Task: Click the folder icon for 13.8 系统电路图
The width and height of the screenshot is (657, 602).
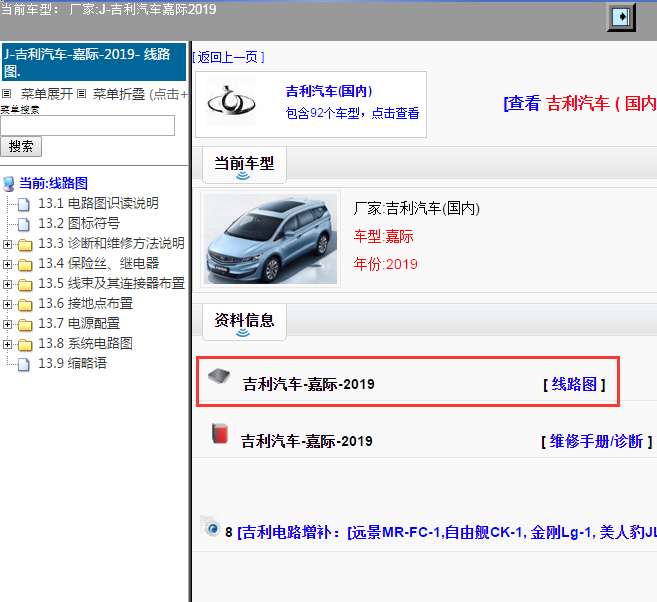Action: [x=25, y=345]
